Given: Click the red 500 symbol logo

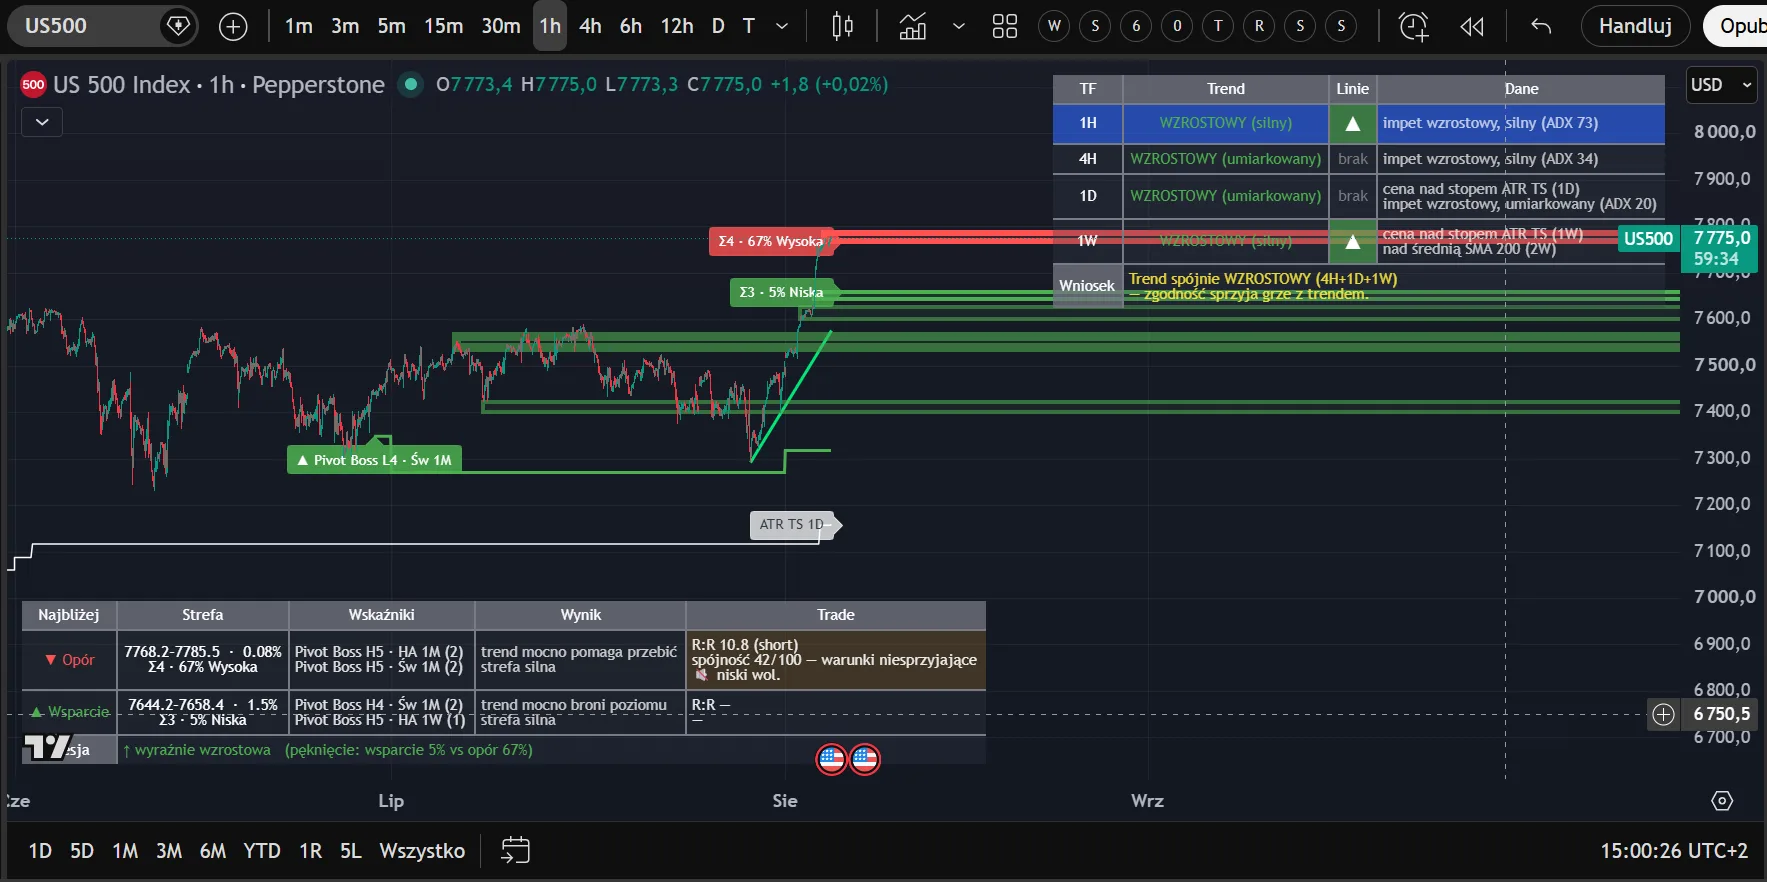Looking at the screenshot, I should [x=33, y=85].
